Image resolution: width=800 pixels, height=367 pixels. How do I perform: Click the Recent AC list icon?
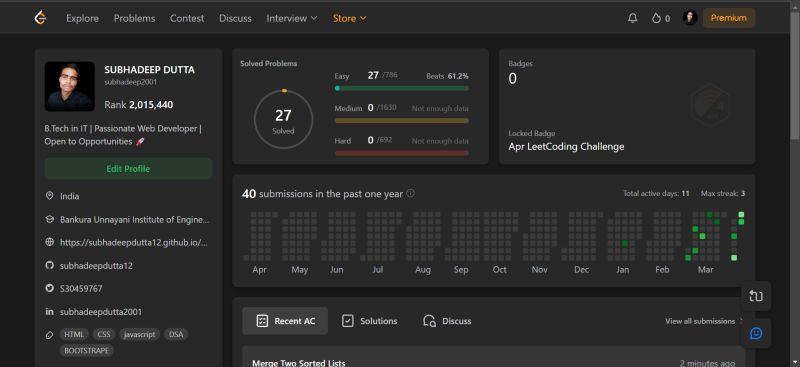coord(262,321)
